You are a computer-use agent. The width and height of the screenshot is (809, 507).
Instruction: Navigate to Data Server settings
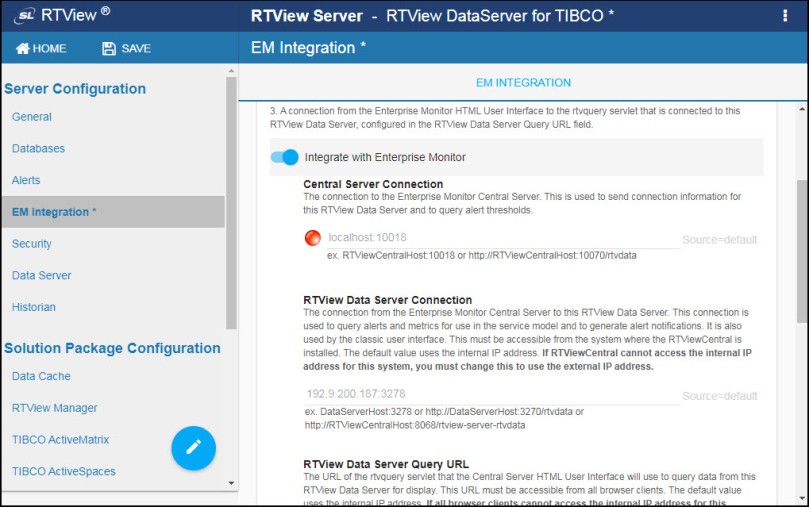tap(41, 275)
